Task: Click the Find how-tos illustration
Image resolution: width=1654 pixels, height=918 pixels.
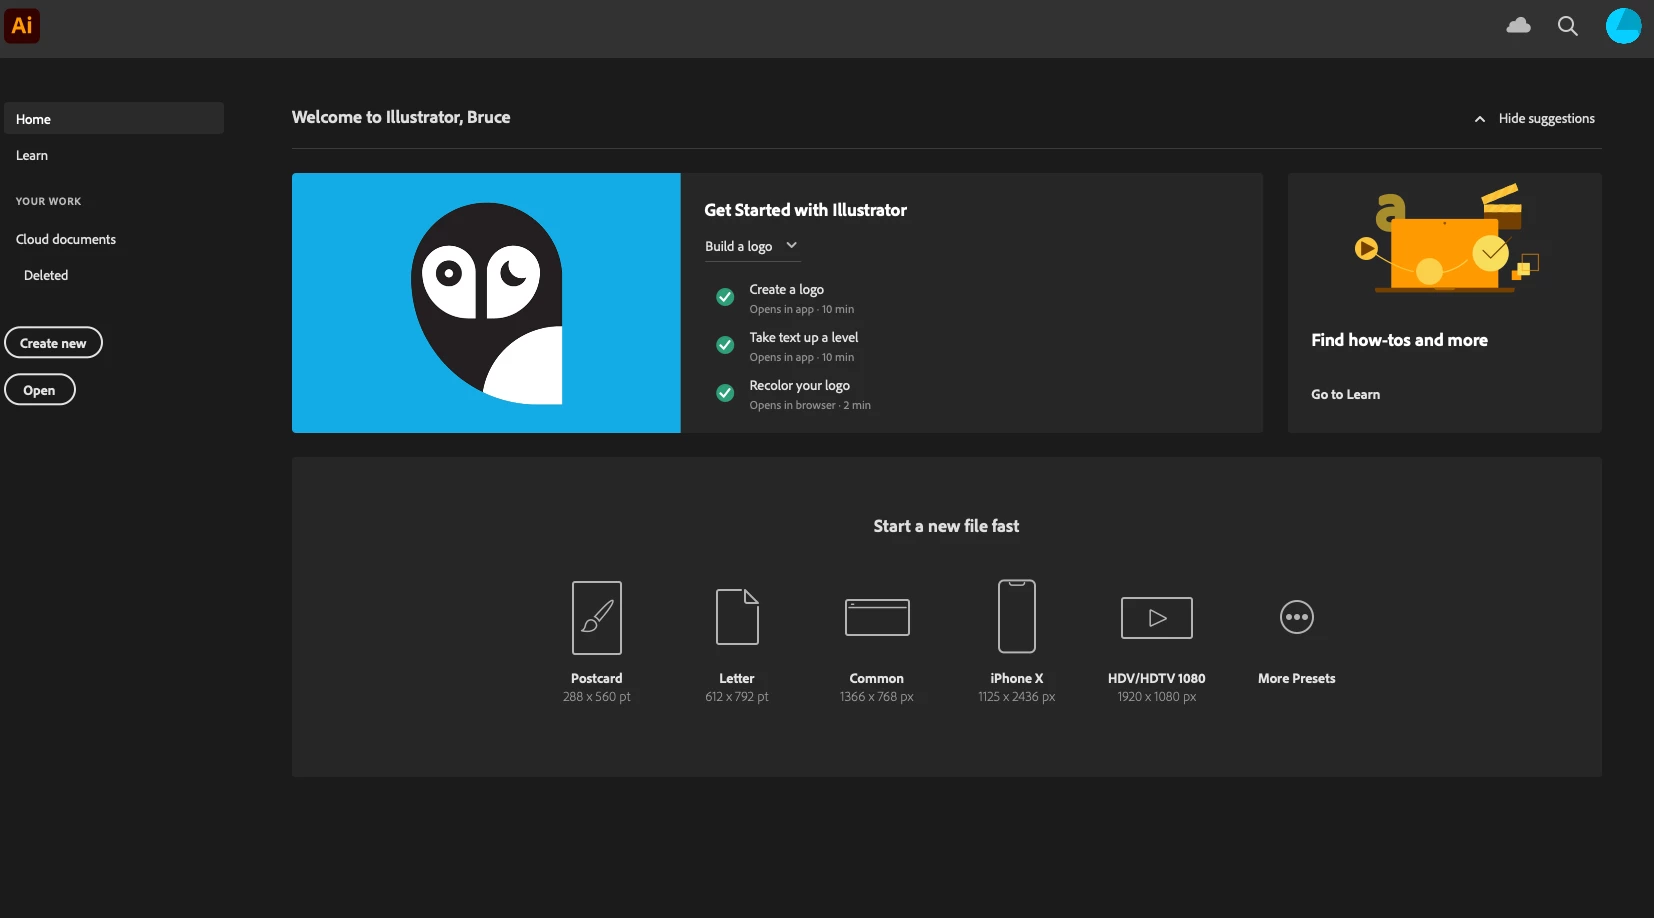Action: pos(1446,238)
